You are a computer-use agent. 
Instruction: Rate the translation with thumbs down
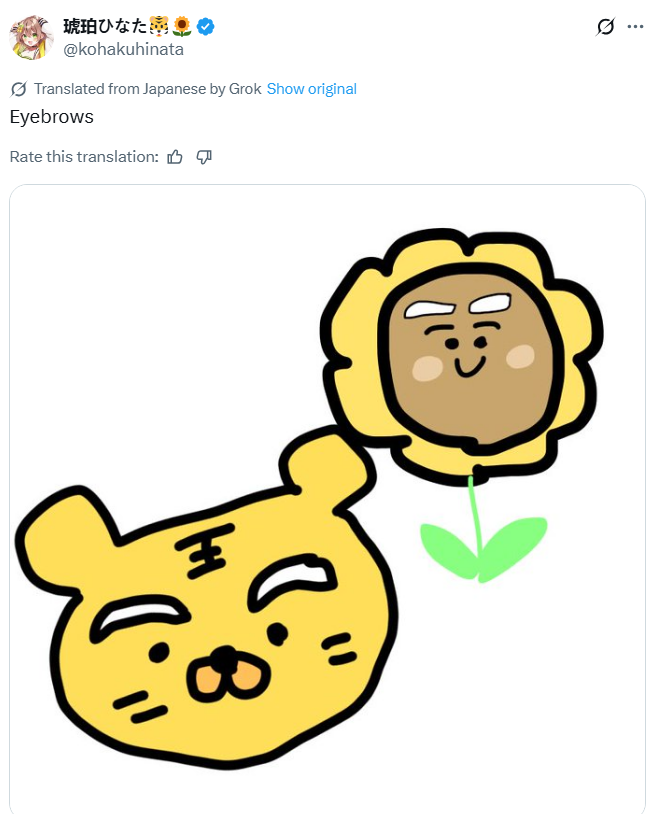pos(204,157)
